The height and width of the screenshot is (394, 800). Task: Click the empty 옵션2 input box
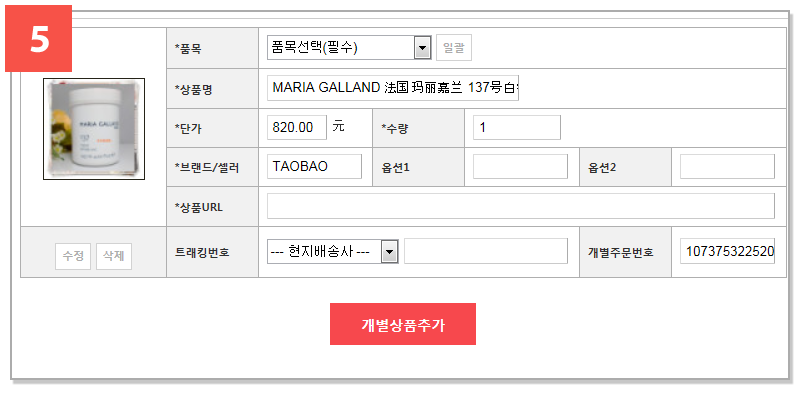[728, 167]
